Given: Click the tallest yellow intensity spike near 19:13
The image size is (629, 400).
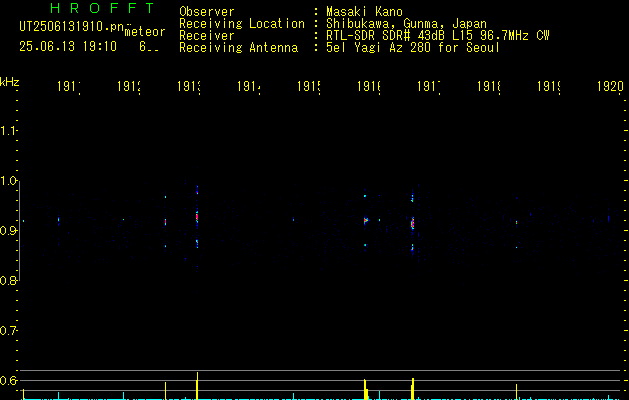Looking at the screenshot, I should [197, 386].
